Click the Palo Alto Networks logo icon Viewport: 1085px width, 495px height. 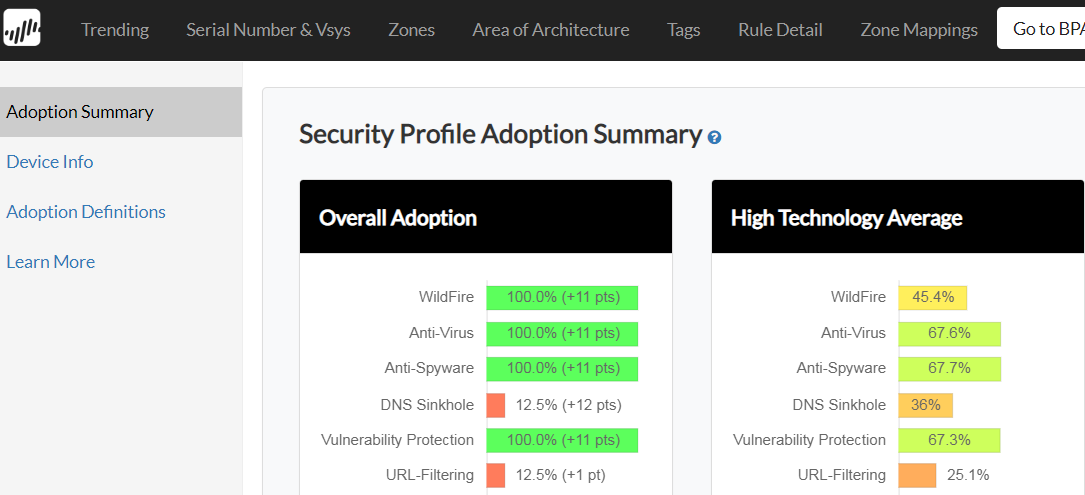(21, 29)
